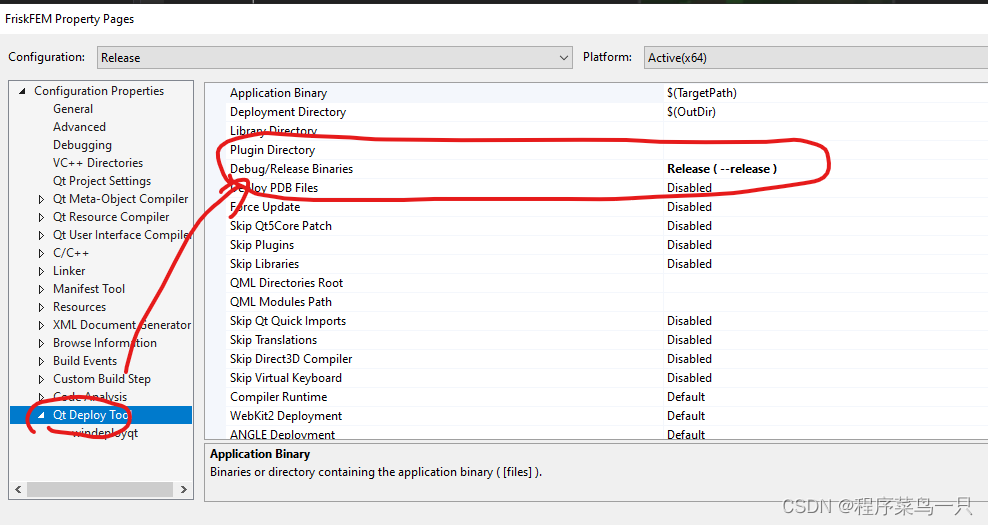The height and width of the screenshot is (525, 988).
Task: Select Advanced in the properties tree
Action: pyautogui.click(x=79, y=127)
